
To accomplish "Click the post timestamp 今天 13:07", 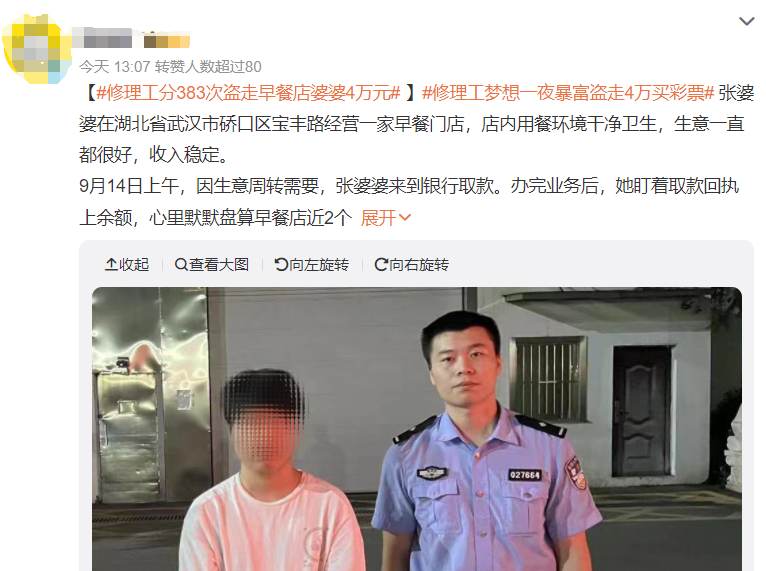I will [115, 66].
